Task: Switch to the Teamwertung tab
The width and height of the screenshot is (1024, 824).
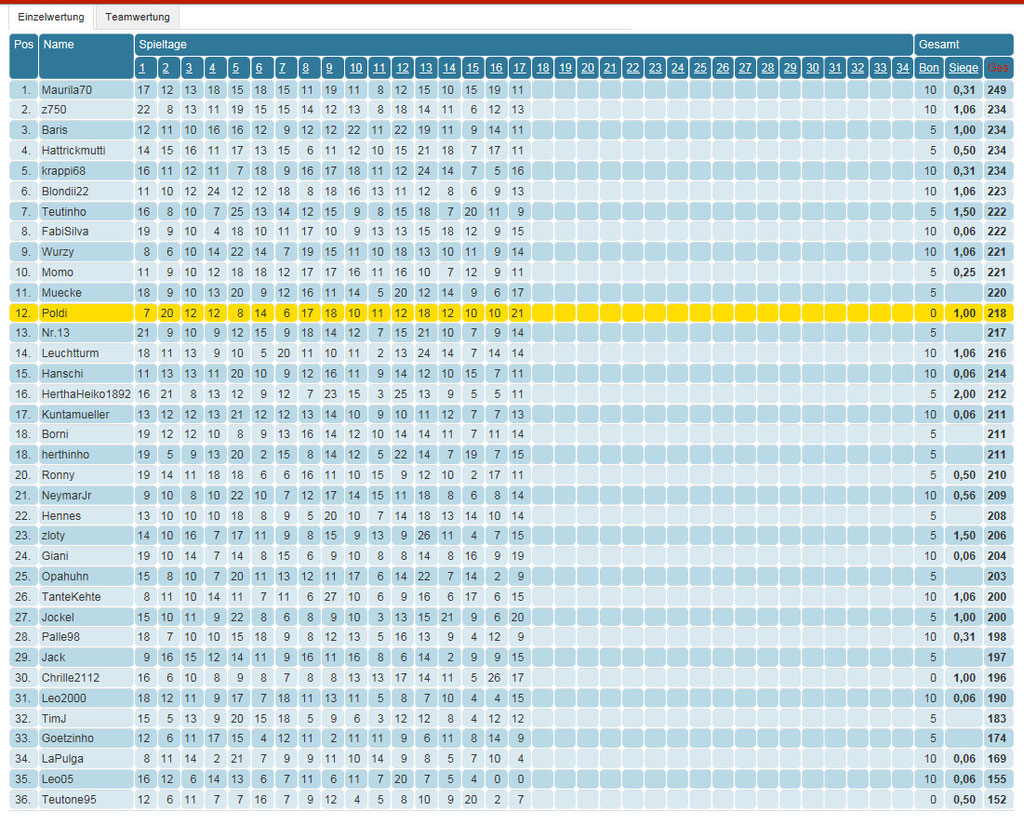Action: click(137, 17)
